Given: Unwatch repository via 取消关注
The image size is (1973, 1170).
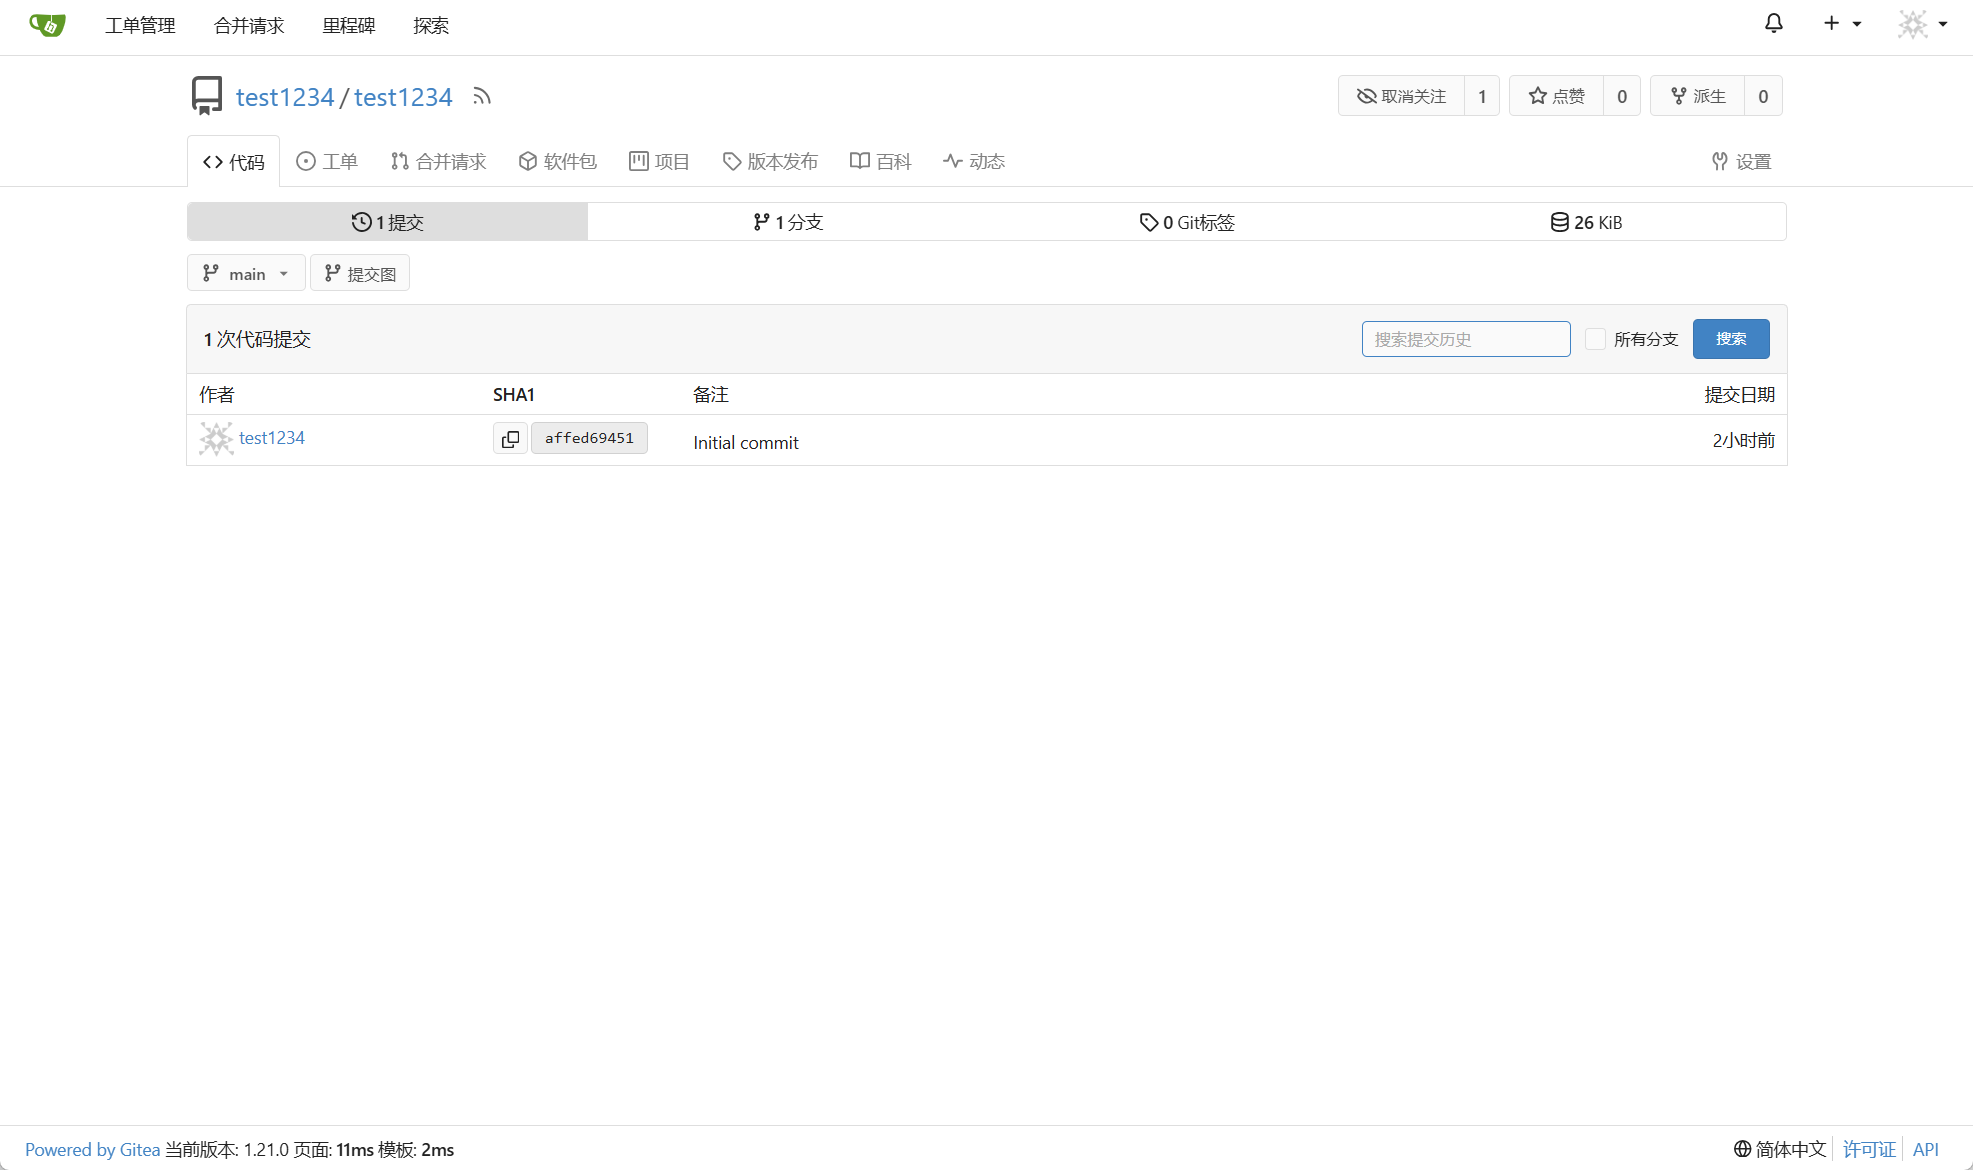Looking at the screenshot, I should click(1402, 96).
